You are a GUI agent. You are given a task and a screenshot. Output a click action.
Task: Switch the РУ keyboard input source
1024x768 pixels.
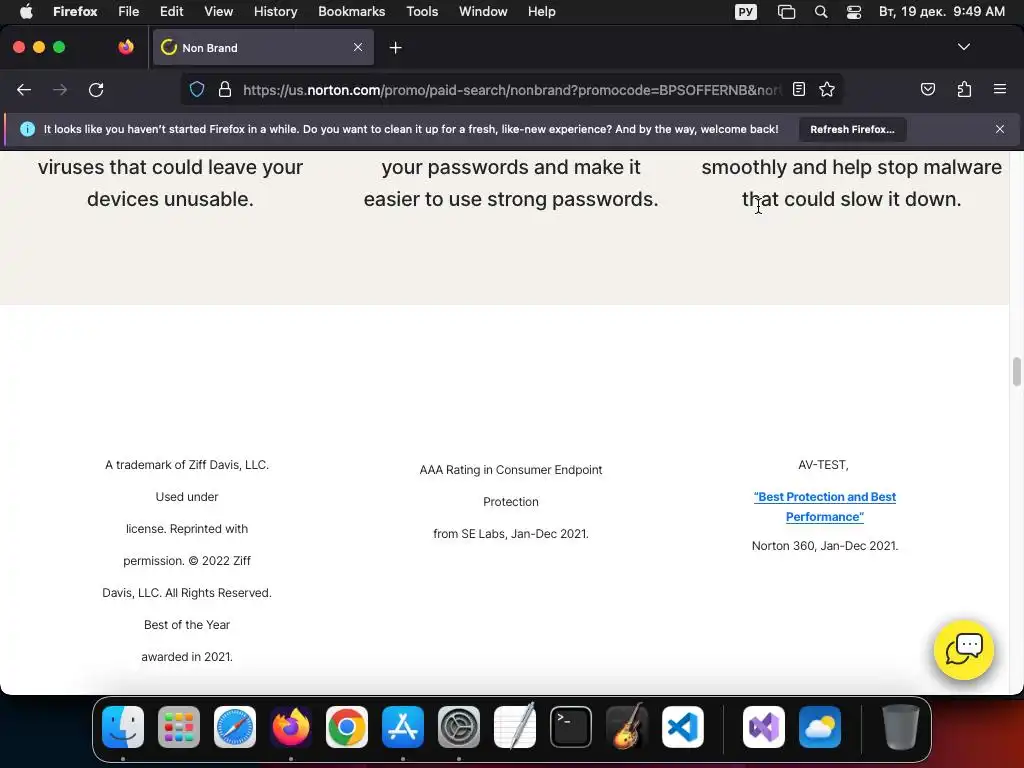[746, 12]
